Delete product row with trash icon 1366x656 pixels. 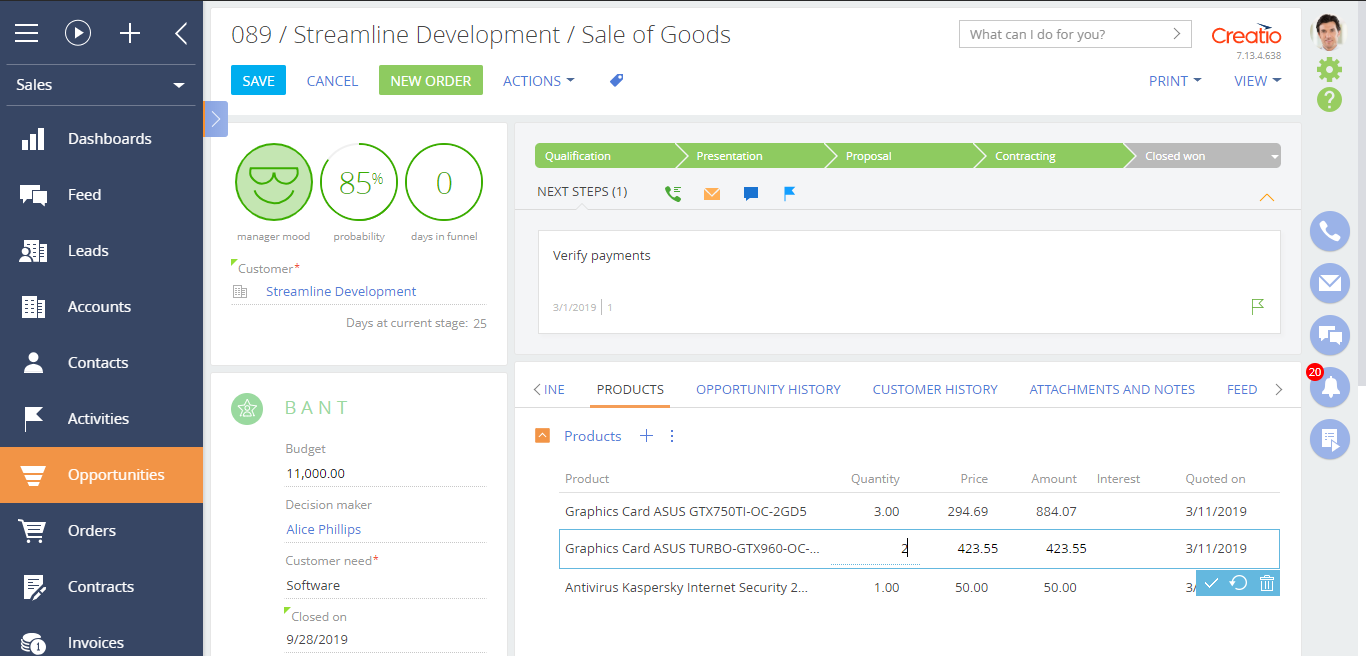coord(1267,583)
